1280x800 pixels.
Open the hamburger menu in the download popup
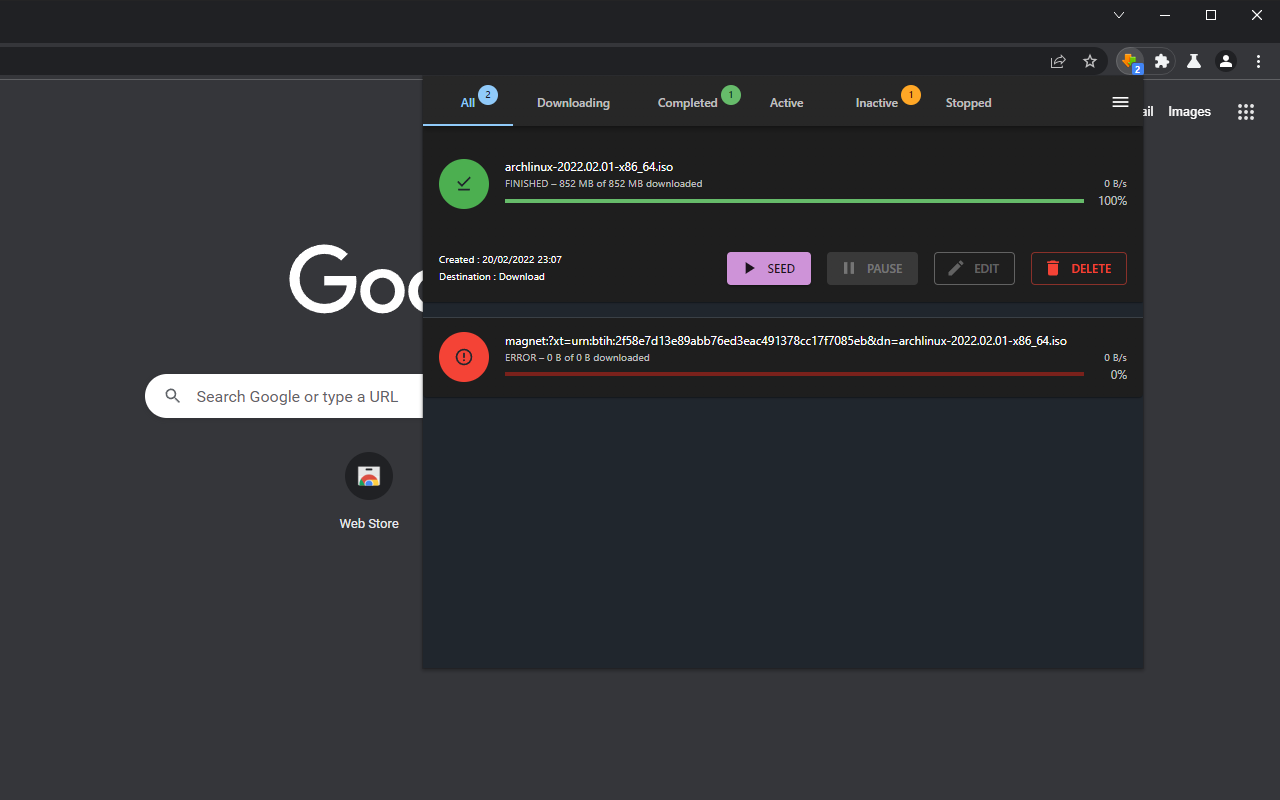[x=1121, y=102]
